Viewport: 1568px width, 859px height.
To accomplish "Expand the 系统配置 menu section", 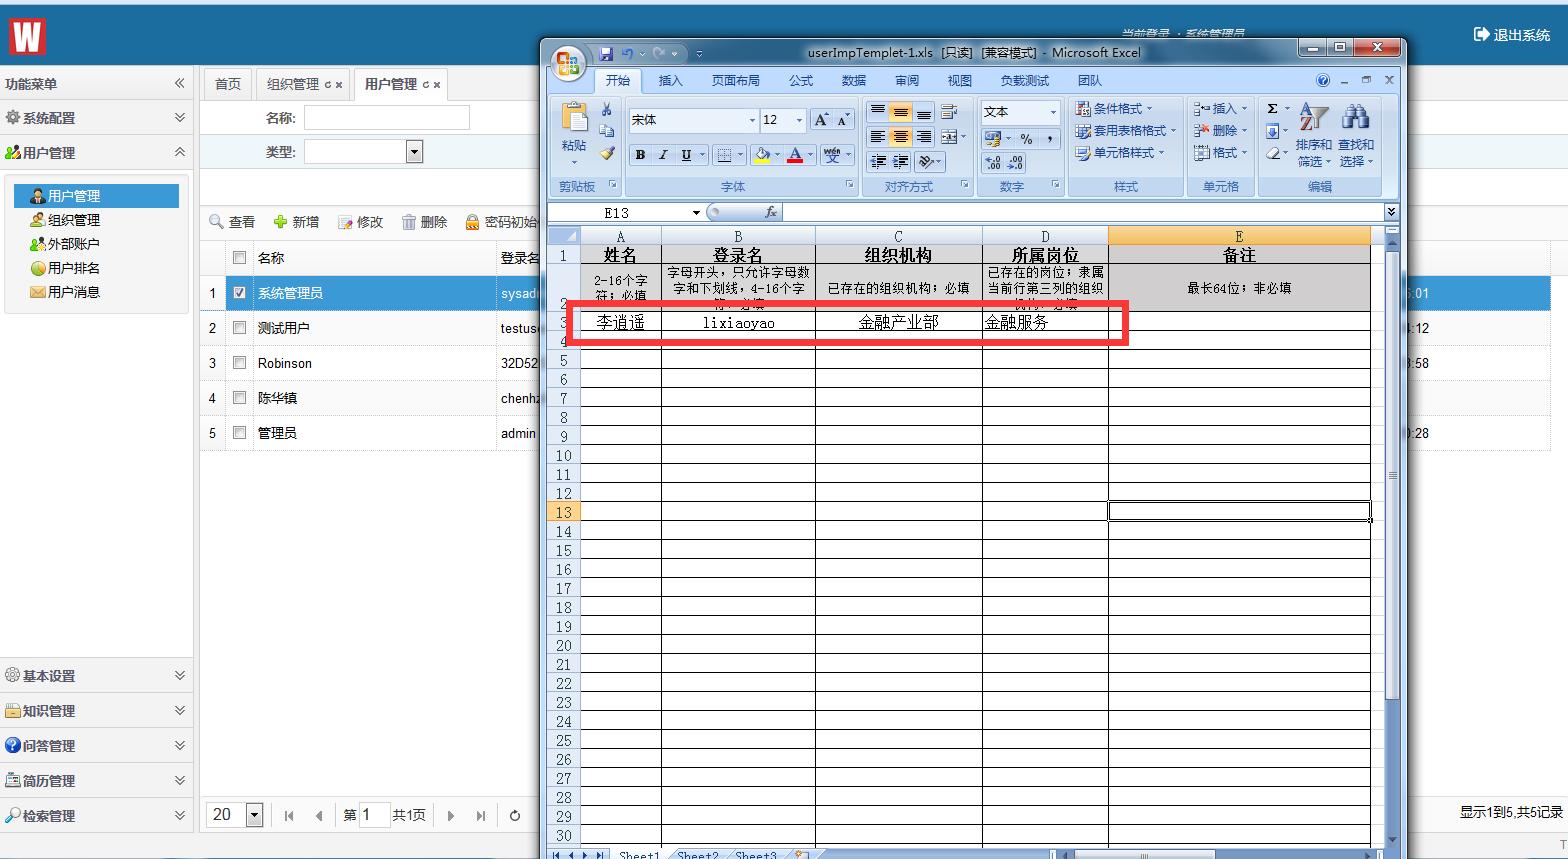I will click(x=180, y=118).
